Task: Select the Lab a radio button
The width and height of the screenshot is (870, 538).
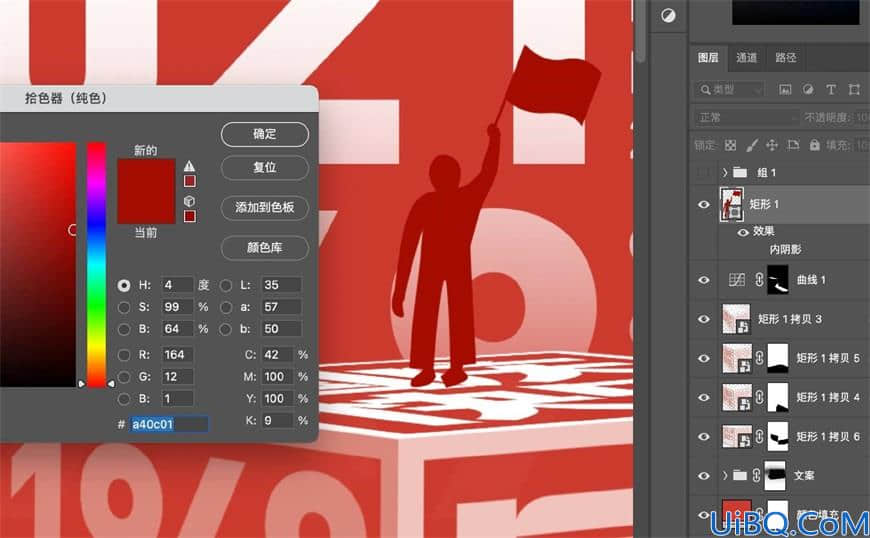Action: point(225,307)
